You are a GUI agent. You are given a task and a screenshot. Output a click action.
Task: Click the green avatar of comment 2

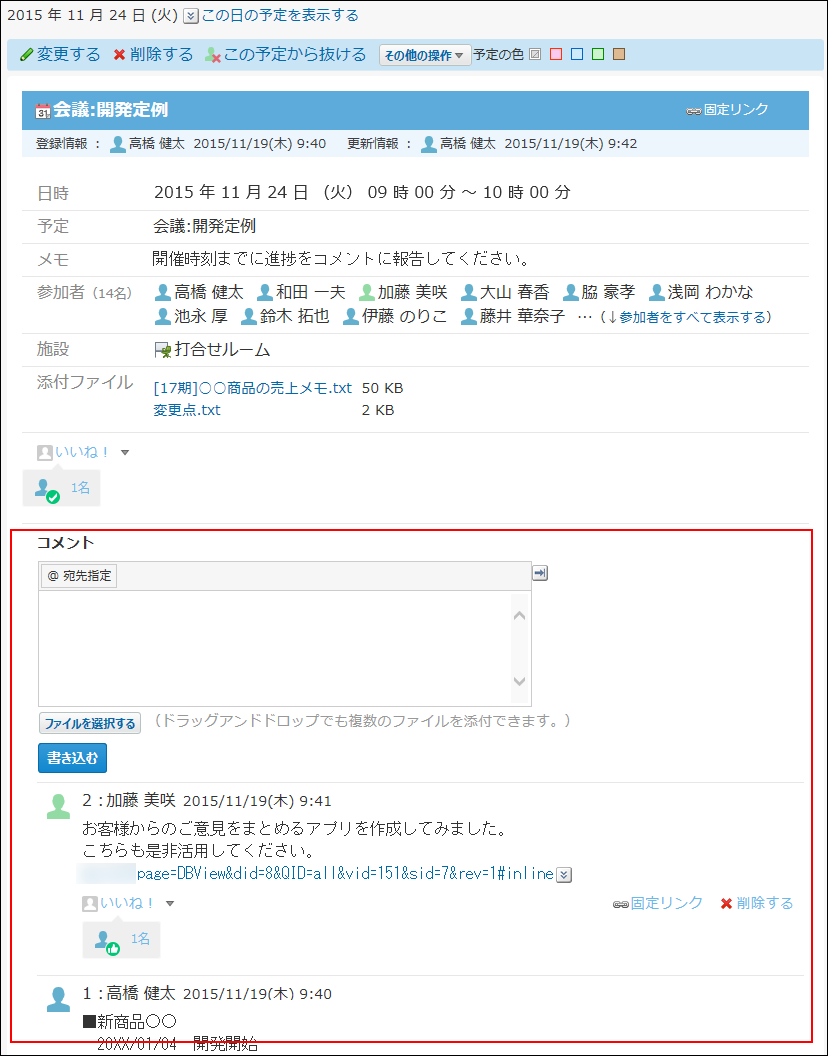59,806
